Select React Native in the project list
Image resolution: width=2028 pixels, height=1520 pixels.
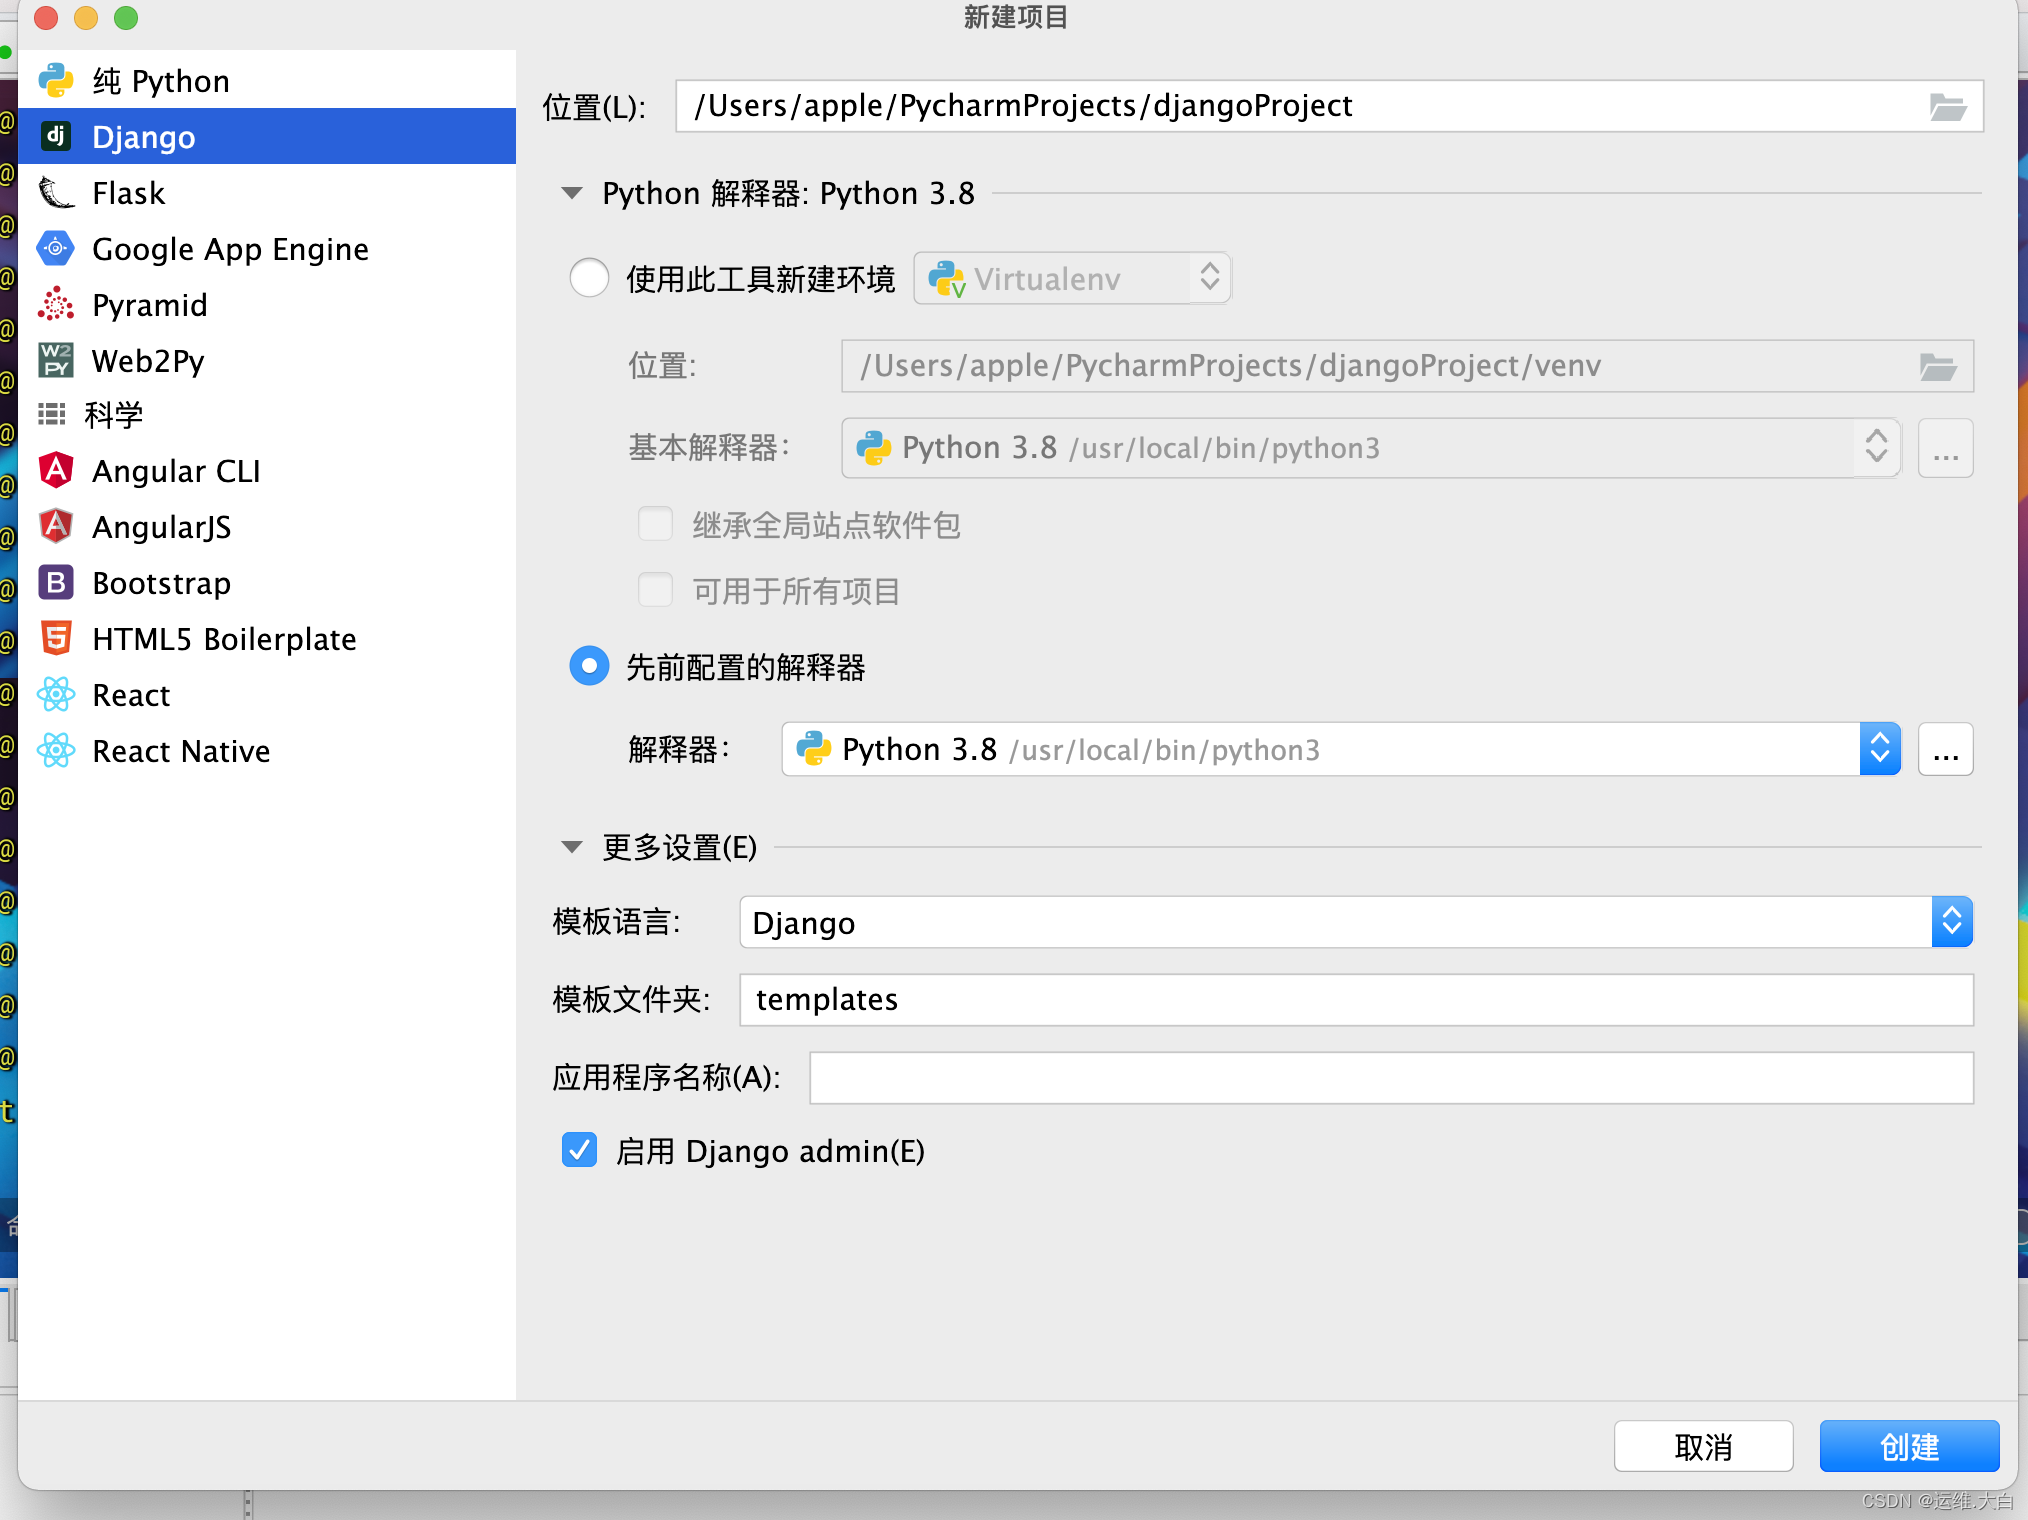(x=180, y=750)
